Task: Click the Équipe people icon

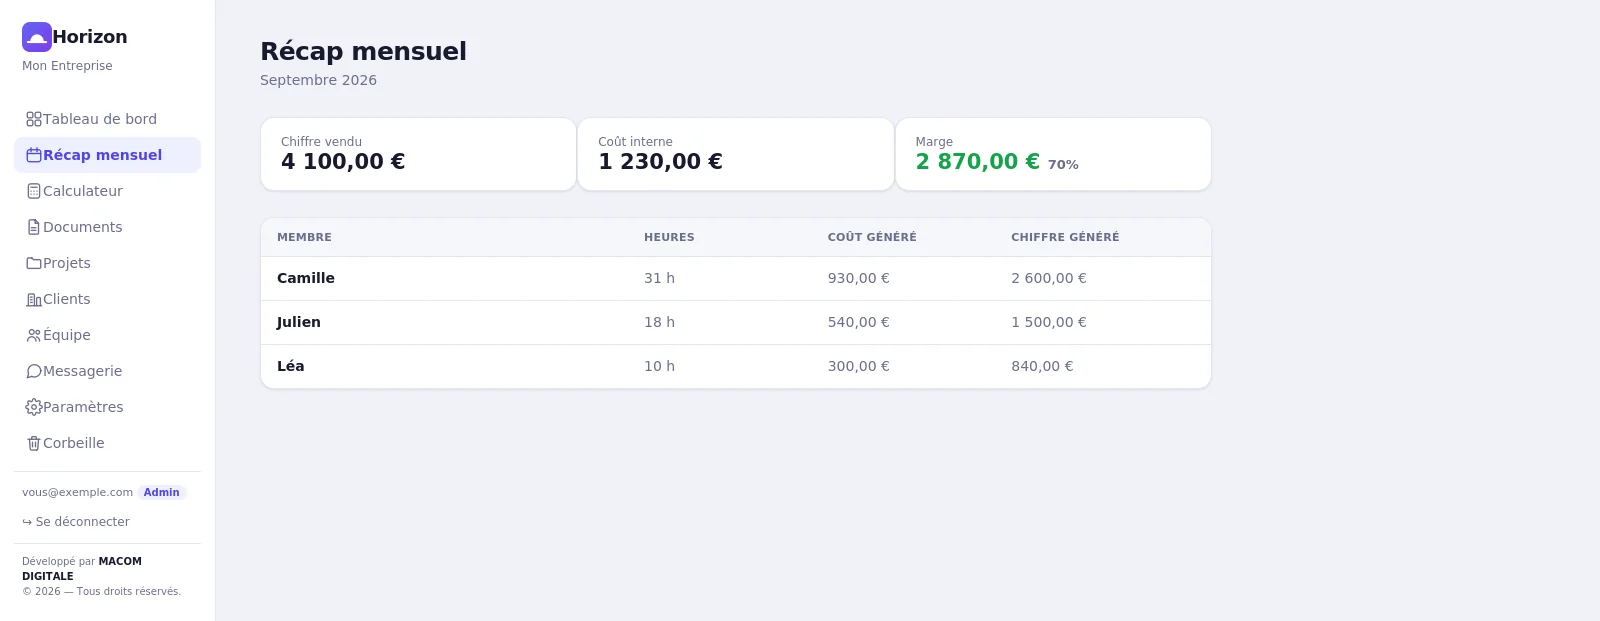Action: tap(34, 335)
